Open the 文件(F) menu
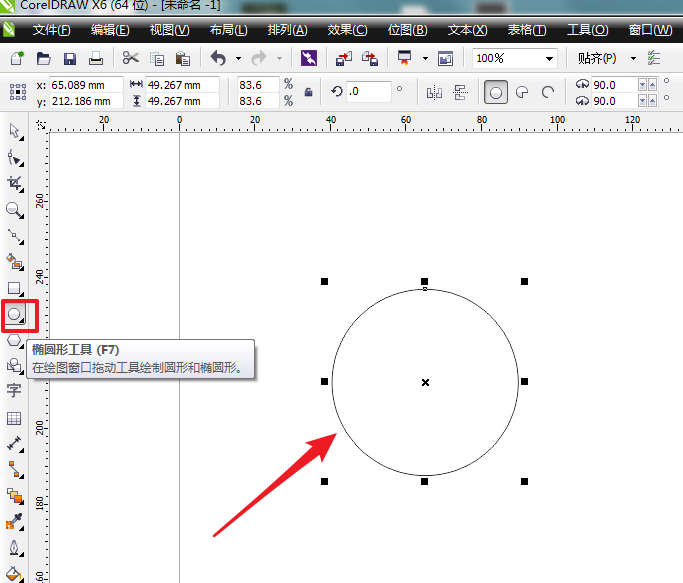The height and width of the screenshot is (583, 683). click(x=51, y=30)
